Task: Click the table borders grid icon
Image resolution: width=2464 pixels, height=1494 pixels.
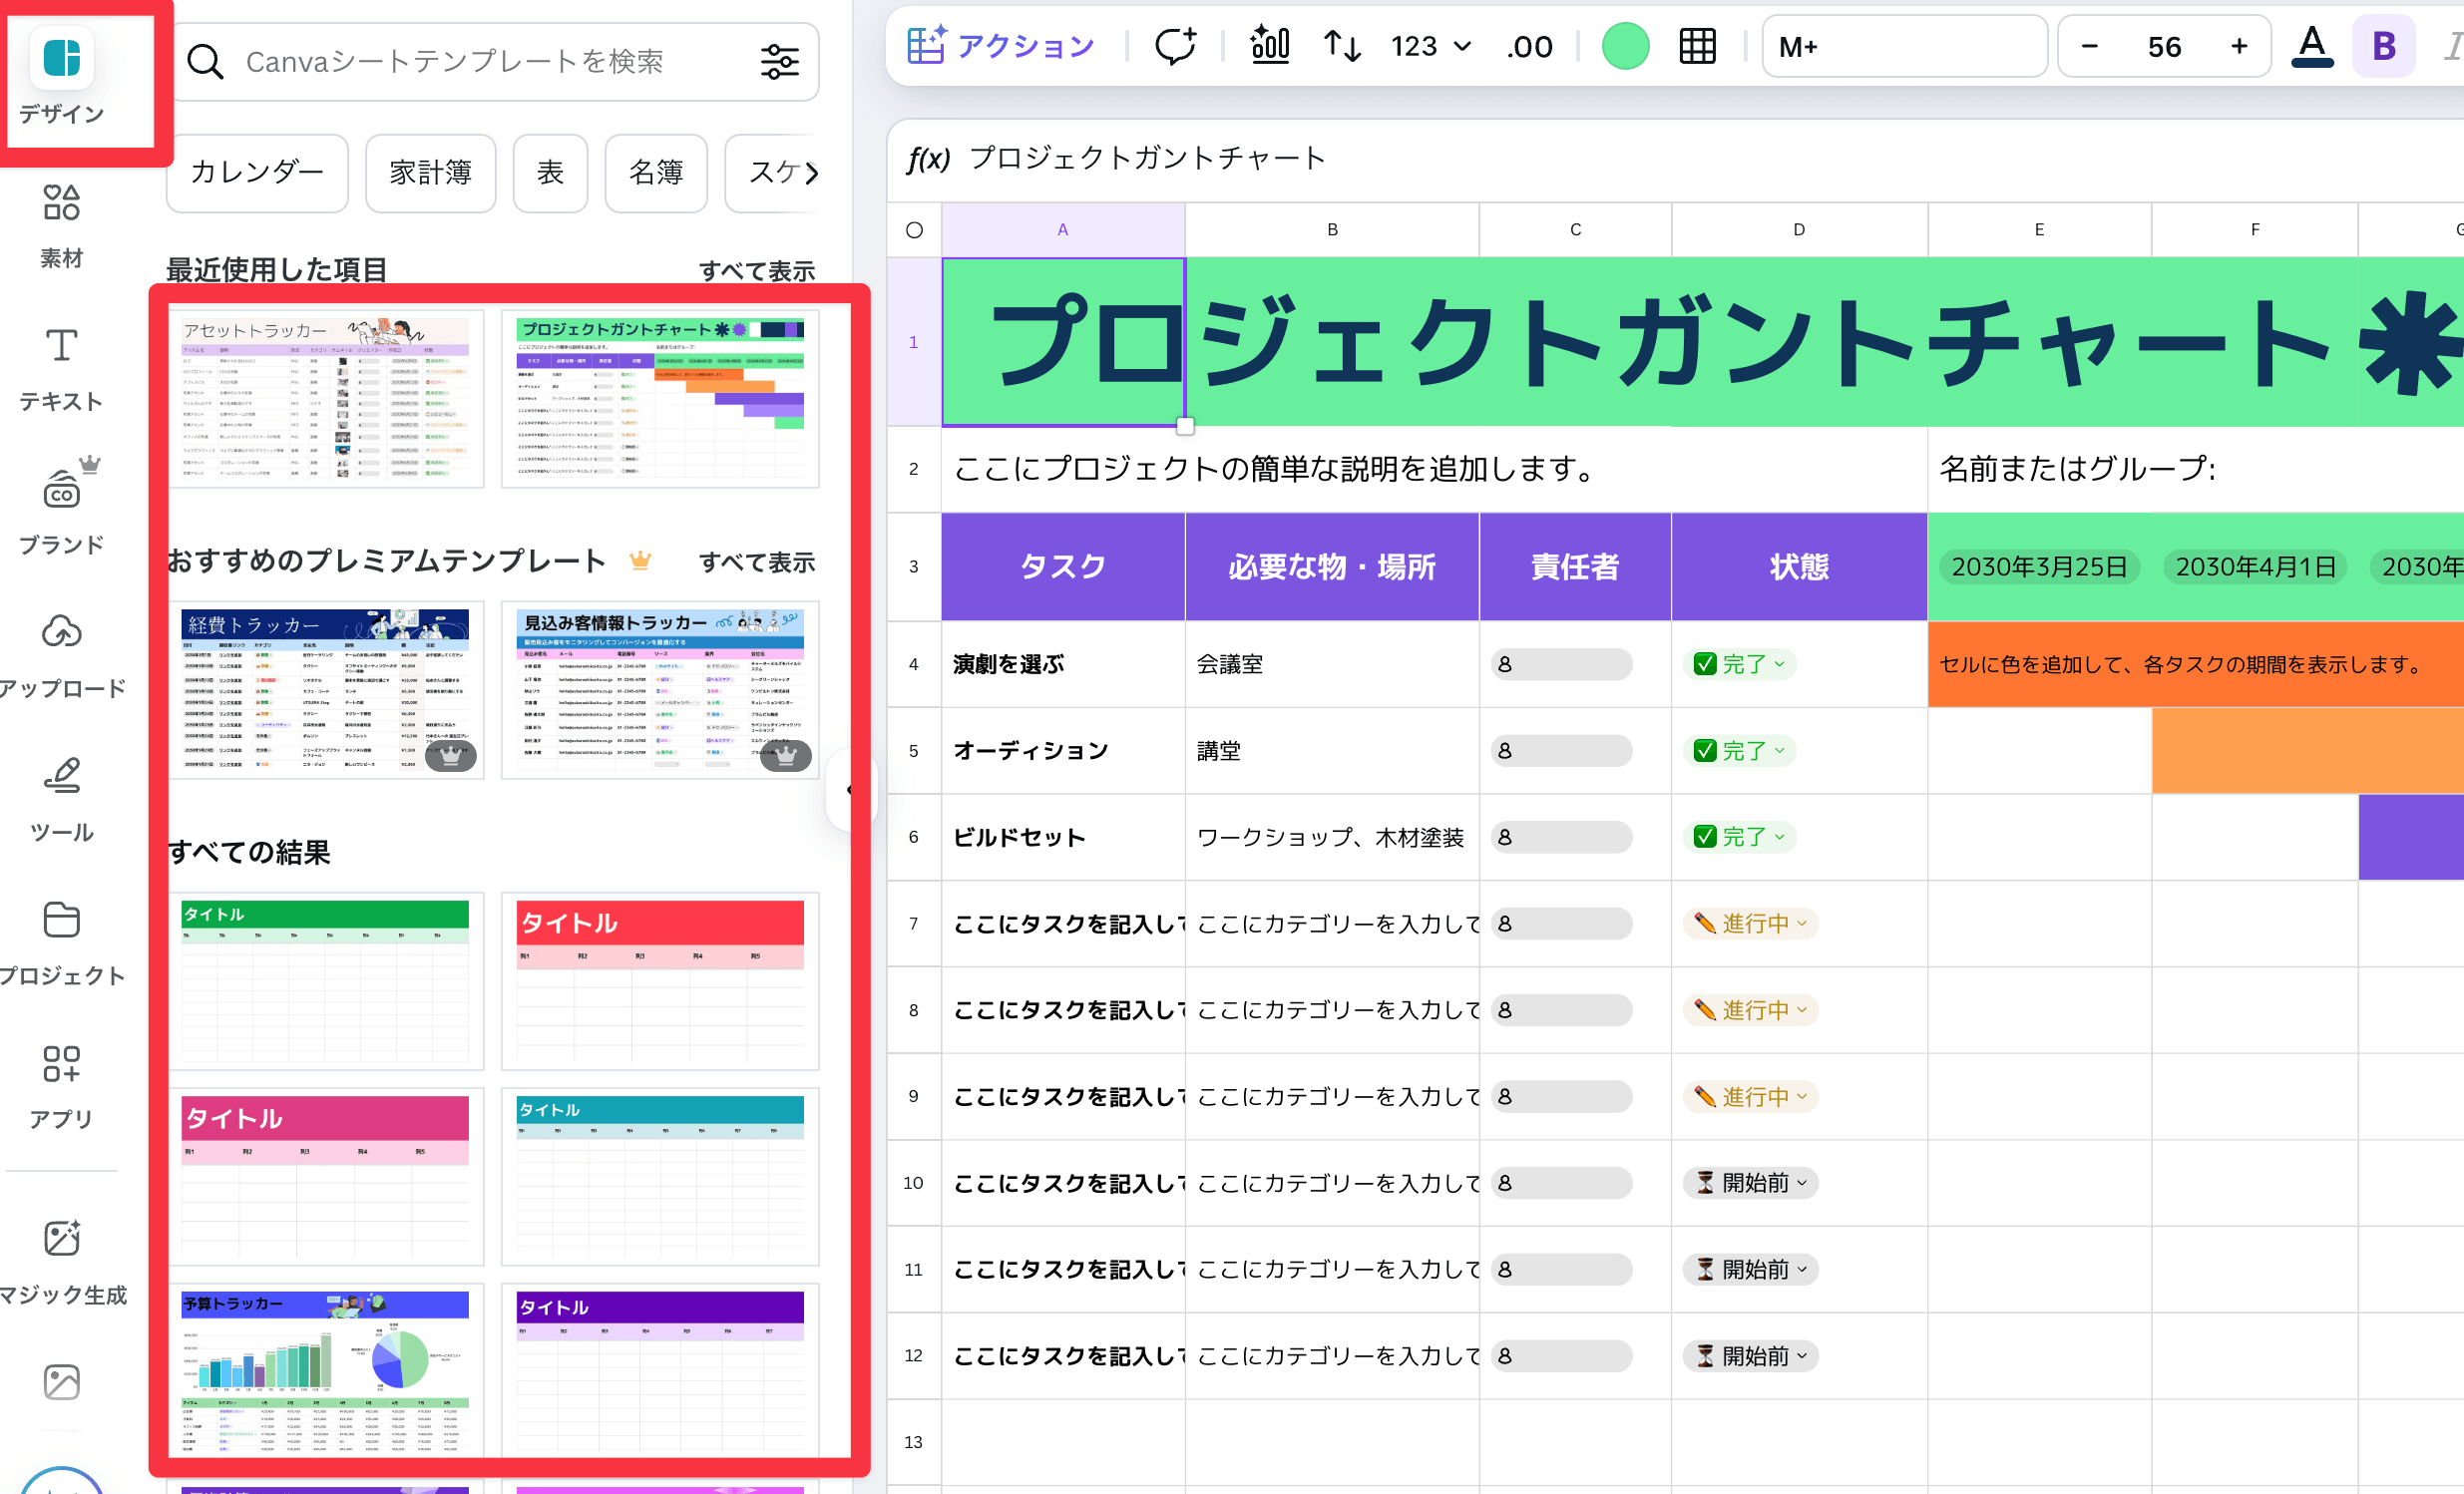Action: pyautogui.click(x=1697, y=46)
